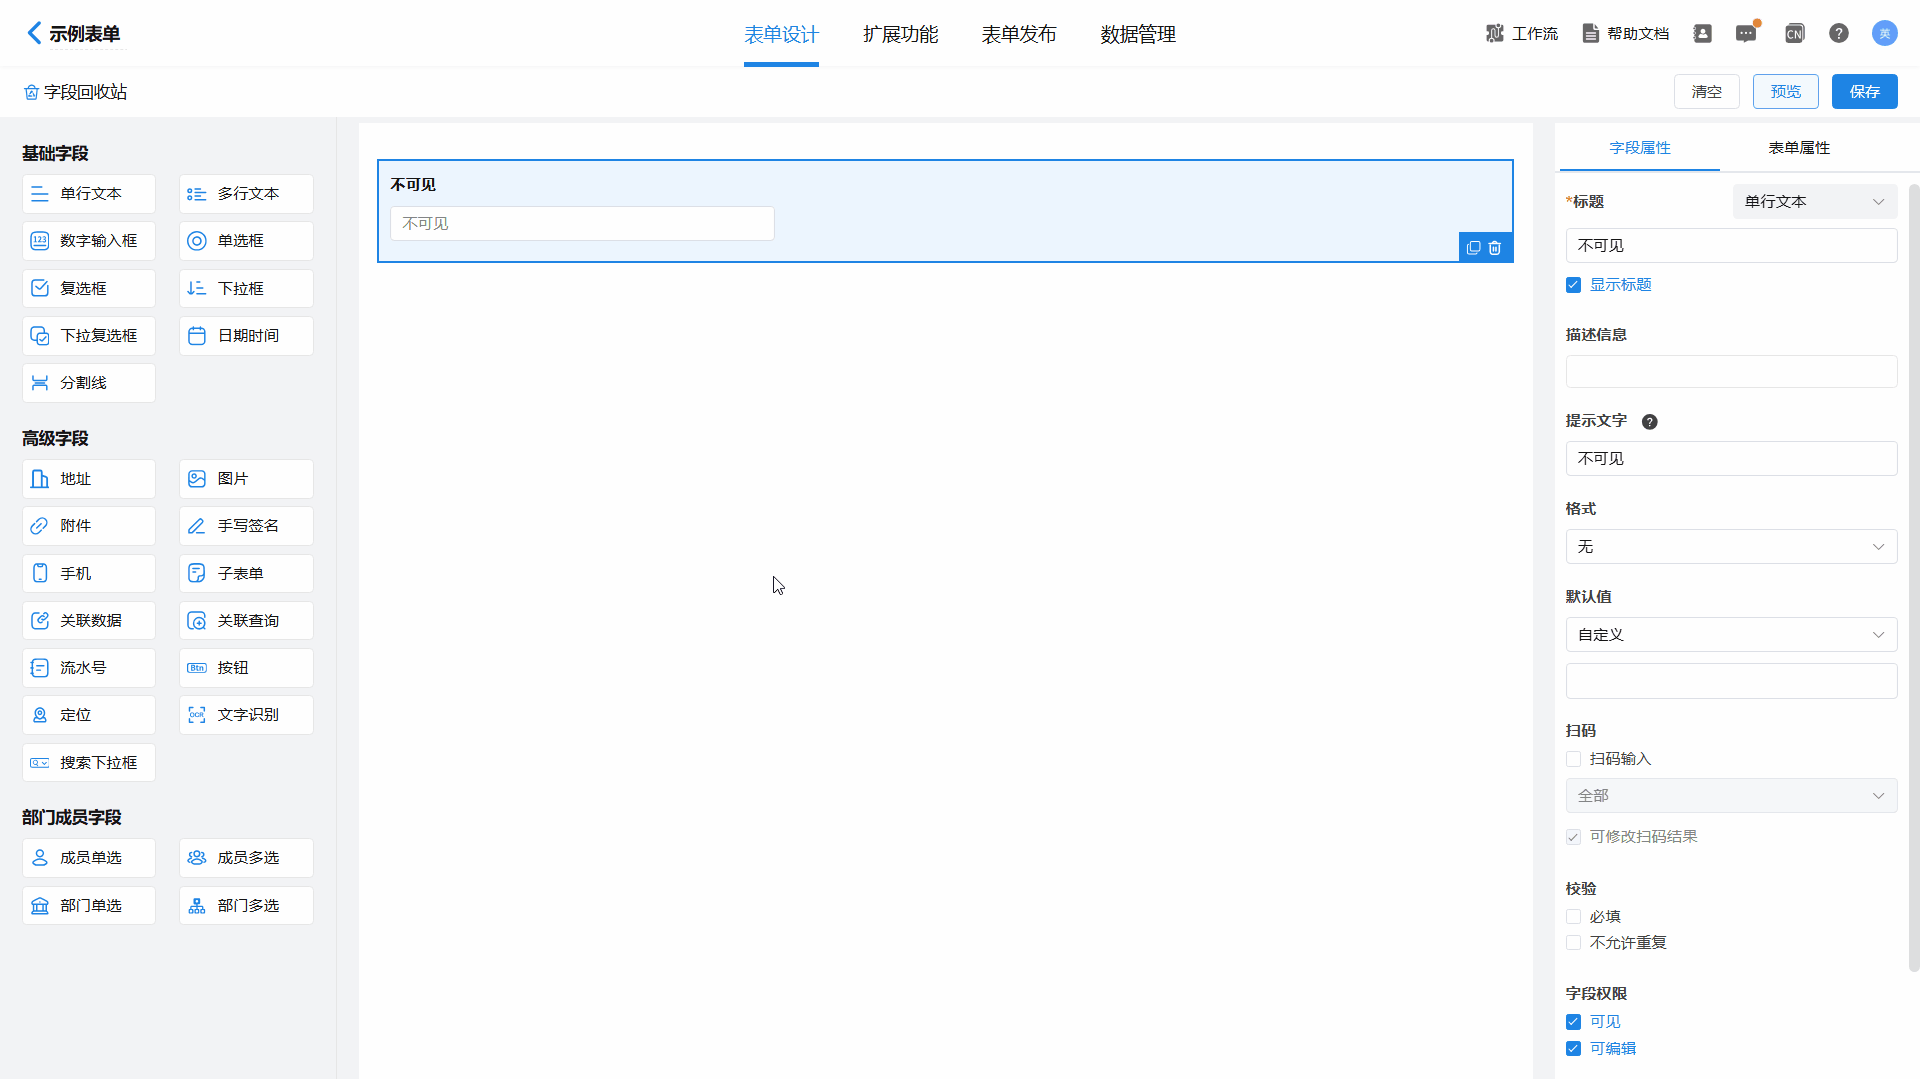Screen dimensions: 1920x1079
Task: Open the 格式 dropdown showing 无
Action: point(1731,547)
